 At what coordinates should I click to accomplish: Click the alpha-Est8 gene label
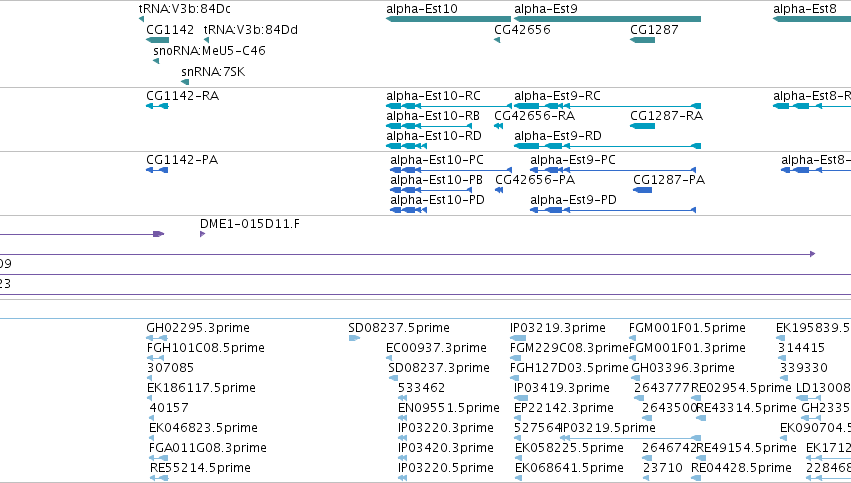pyautogui.click(x=805, y=9)
